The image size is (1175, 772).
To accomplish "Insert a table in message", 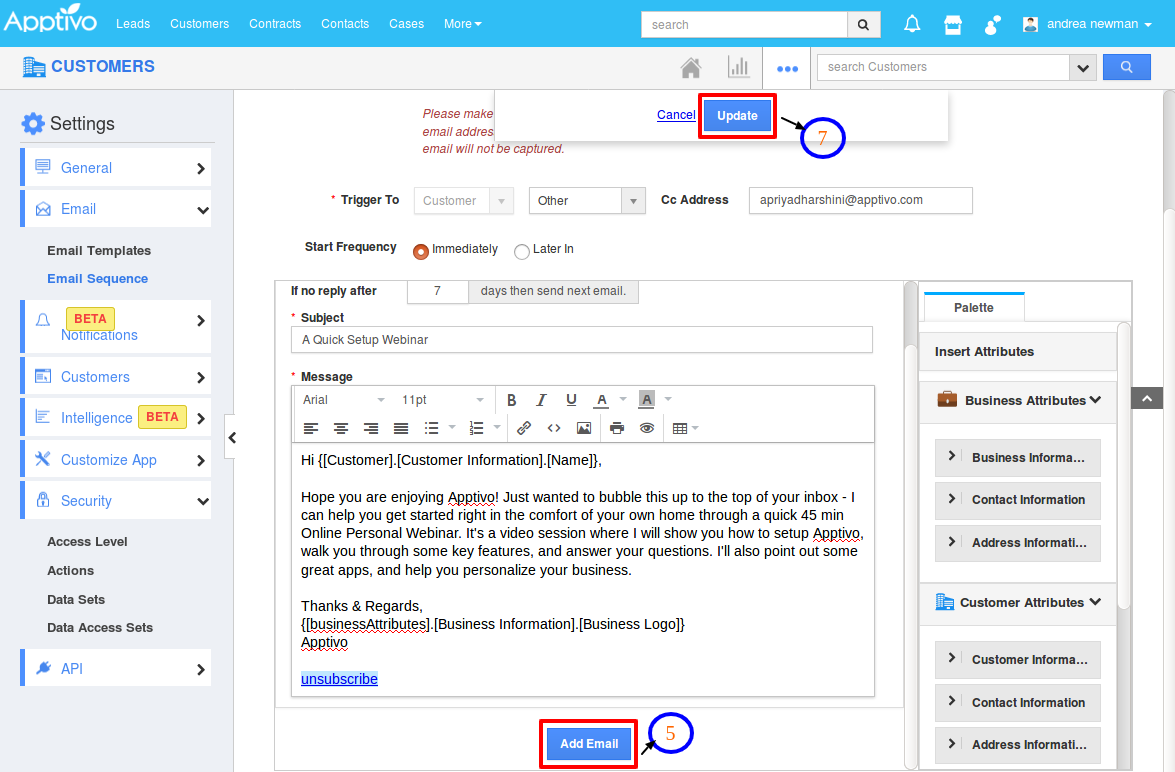I will 680,429.
